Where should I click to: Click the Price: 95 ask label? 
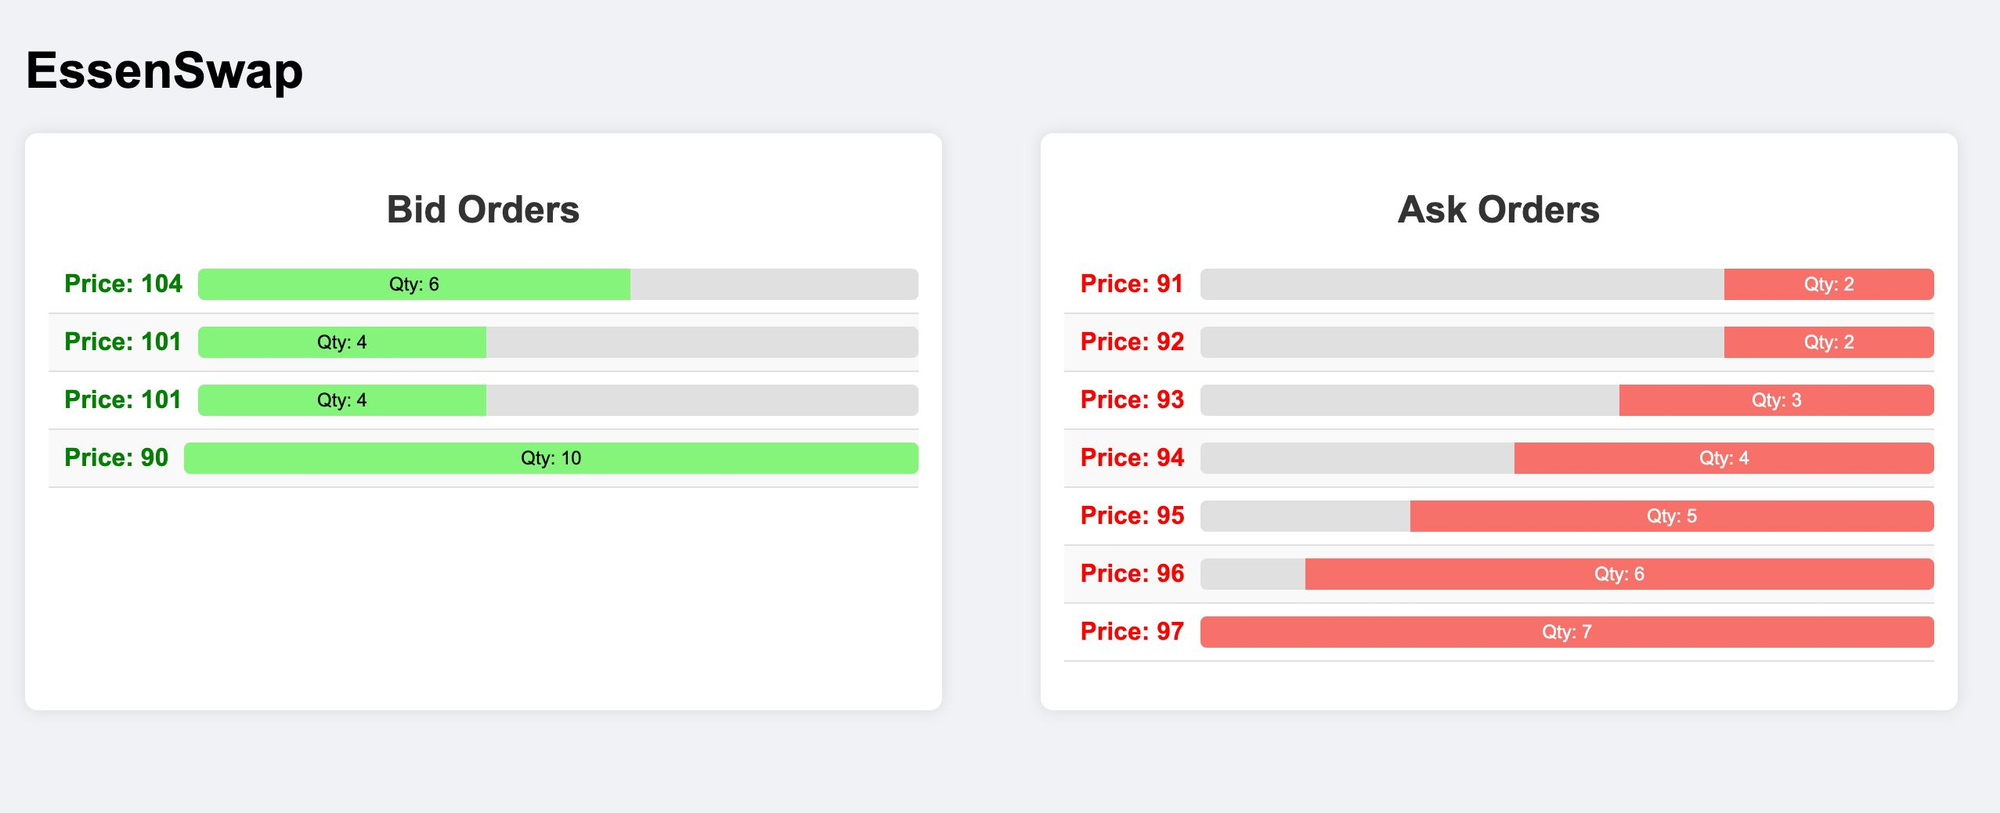coord(1132,516)
